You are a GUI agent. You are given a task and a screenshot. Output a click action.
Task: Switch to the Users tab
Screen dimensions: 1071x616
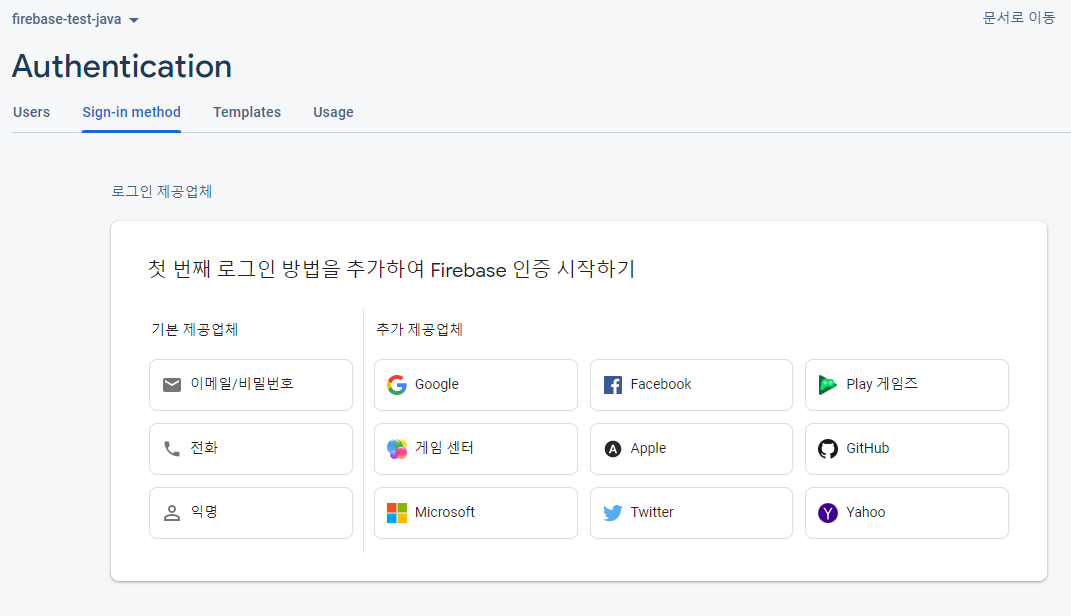pyautogui.click(x=31, y=112)
